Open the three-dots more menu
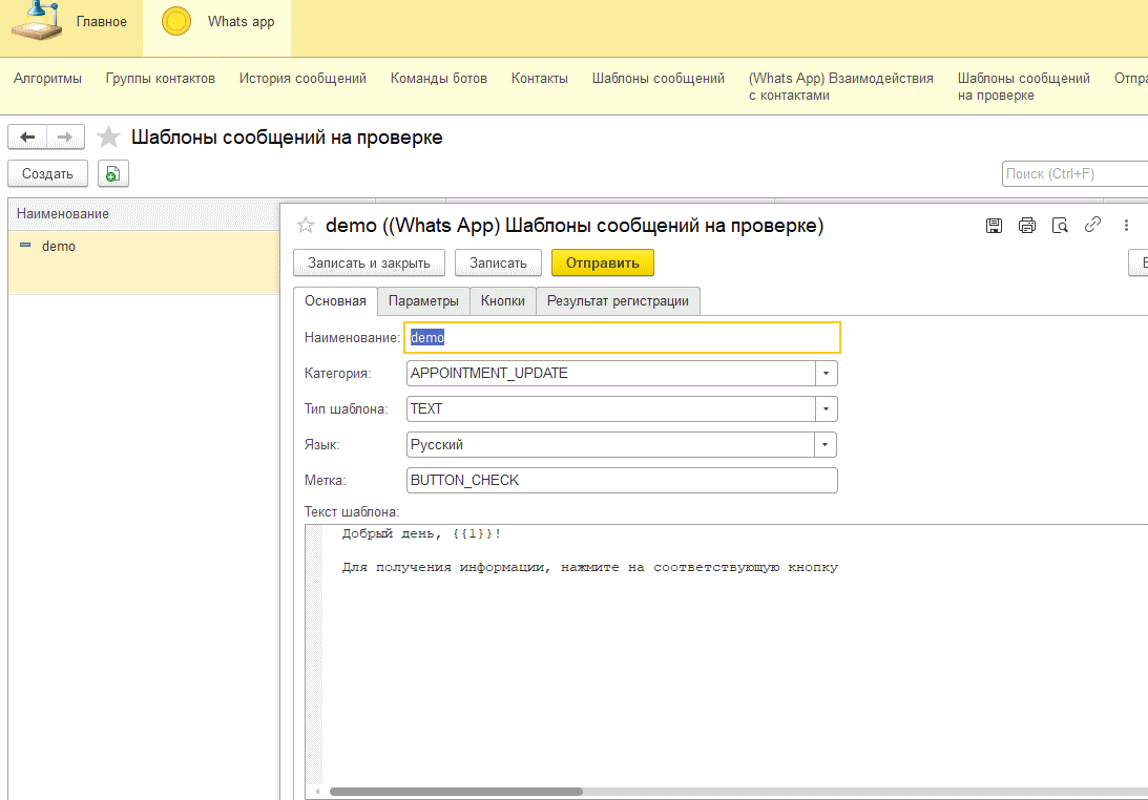Image resolution: width=1148 pixels, height=800 pixels. click(x=1126, y=225)
